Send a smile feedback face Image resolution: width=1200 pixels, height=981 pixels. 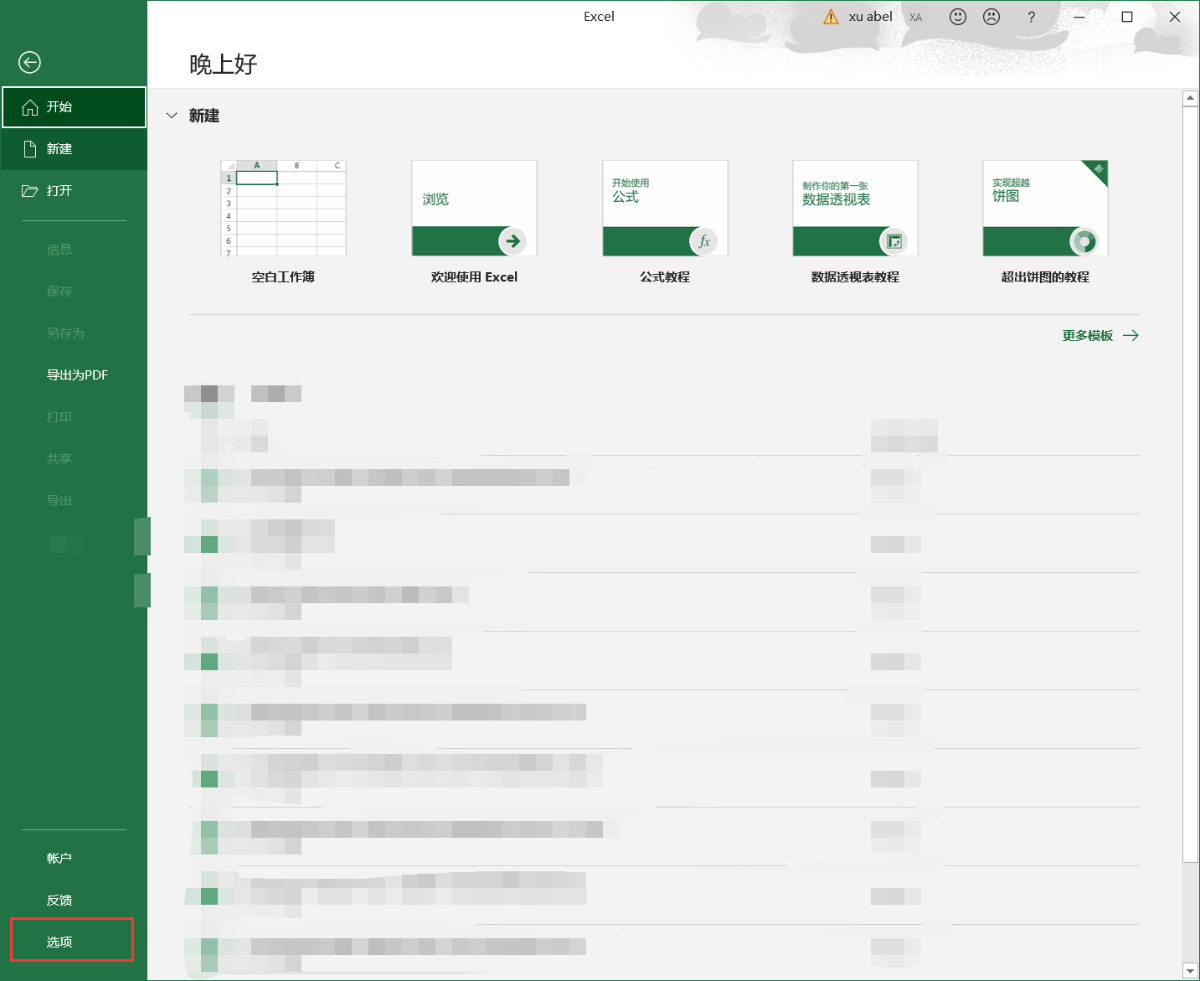tap(958, 17)
